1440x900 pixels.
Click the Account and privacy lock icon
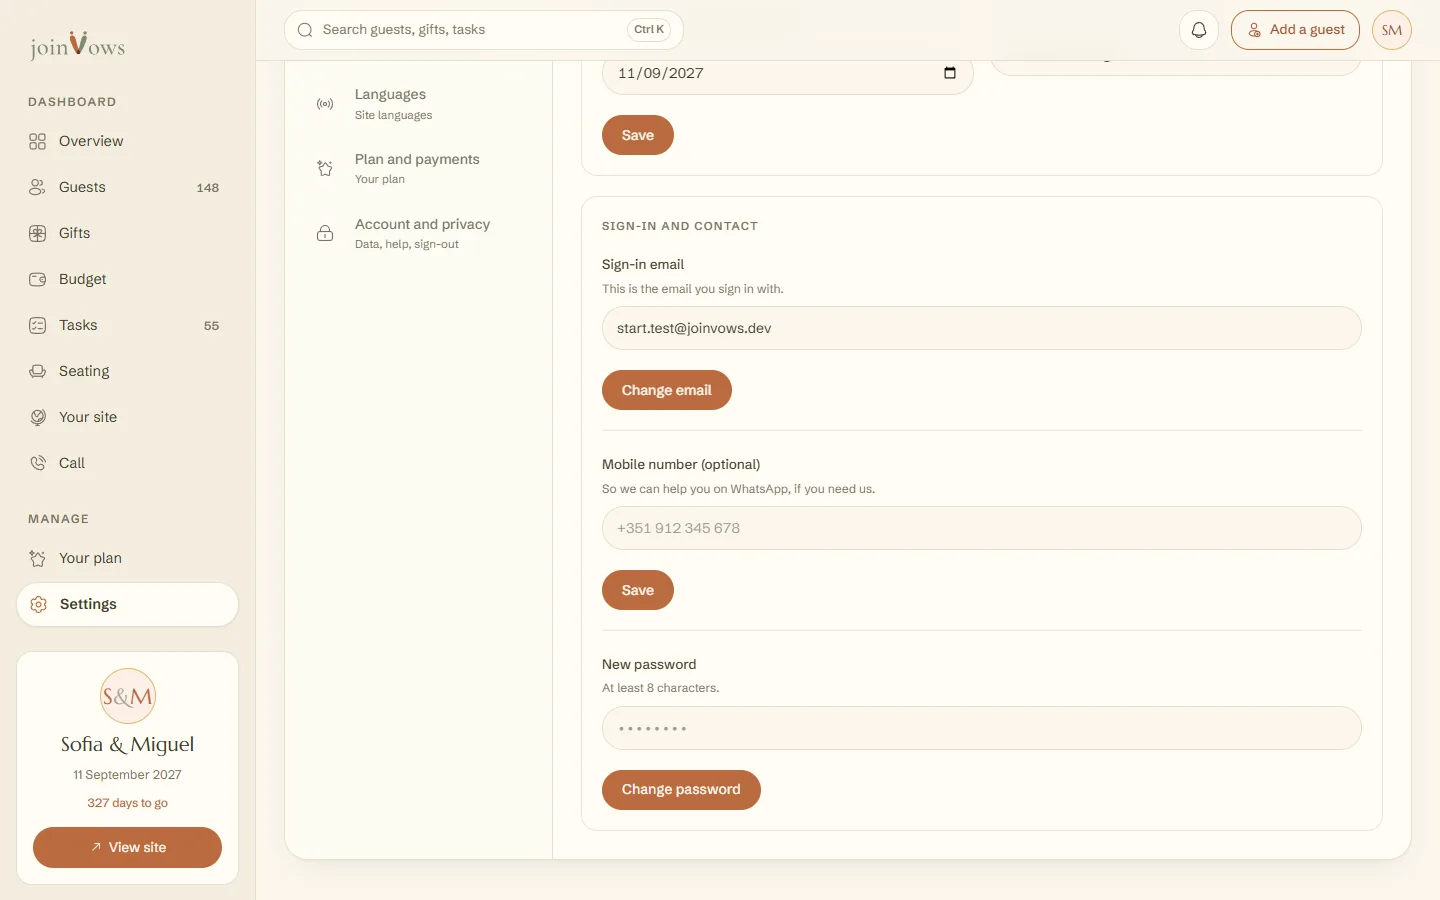325,234
